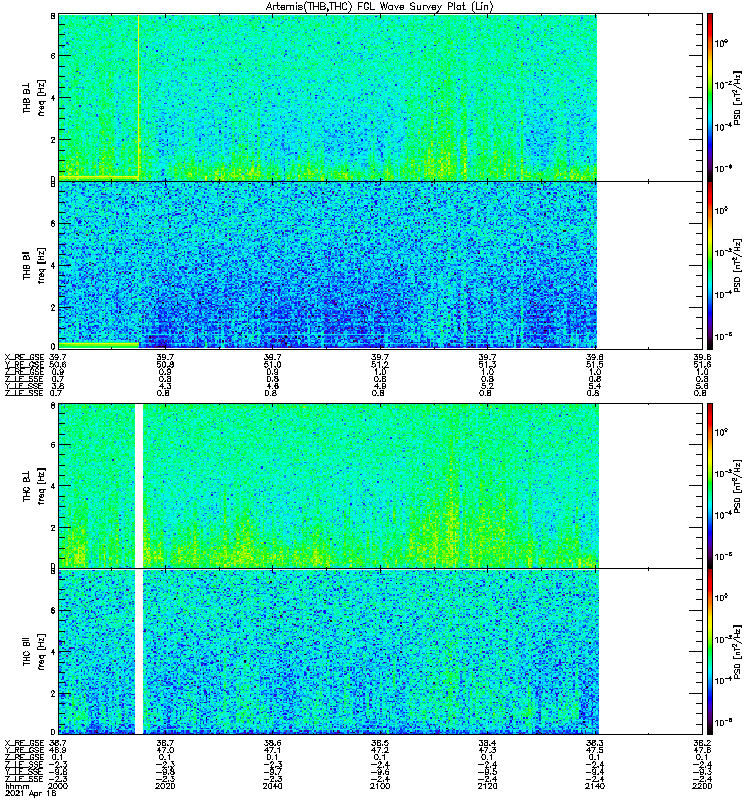Click the PSD [nT²/Hz] label of THB B⊥ color bar
Image resolution: width=750 pixels, height=800 pixels.
click(x=738, y=97)
